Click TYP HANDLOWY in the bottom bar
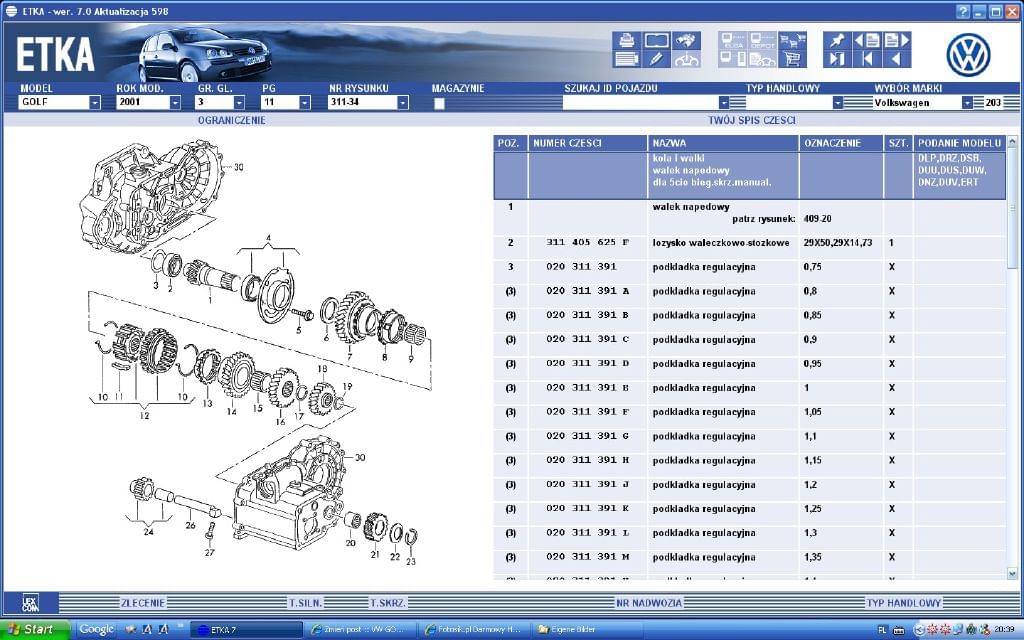This screenshot has width=1024, height=640. click(904, 603)
